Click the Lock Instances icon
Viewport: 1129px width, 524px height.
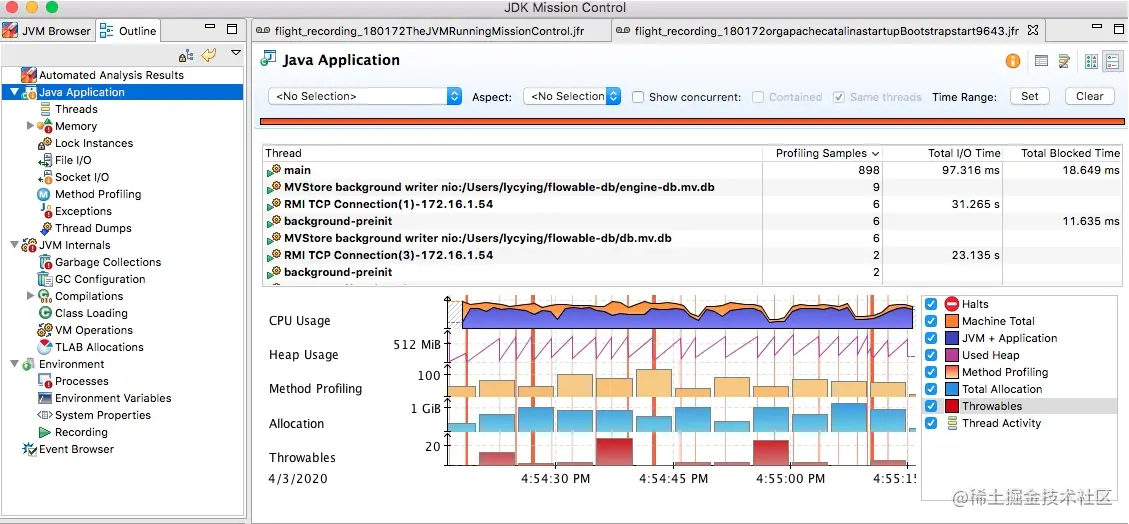[x=45, y=143]
